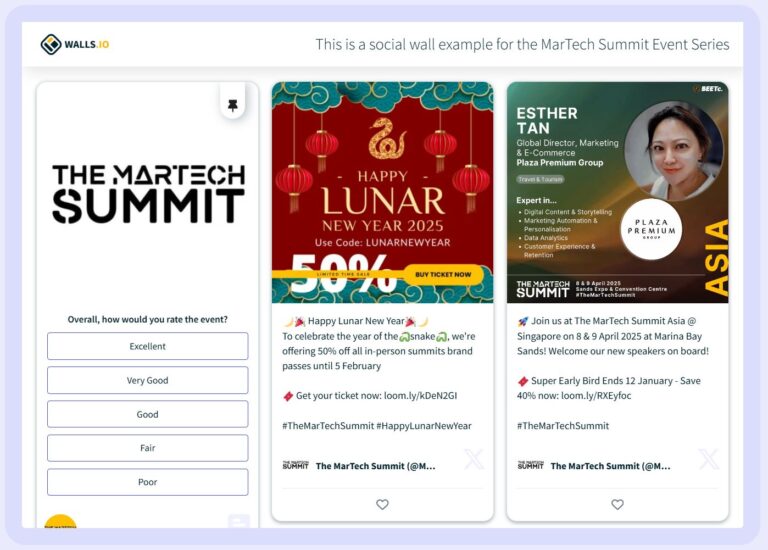Click the pin icon on survey card
This screenshot has height=550, width=768.
(233, 105)
